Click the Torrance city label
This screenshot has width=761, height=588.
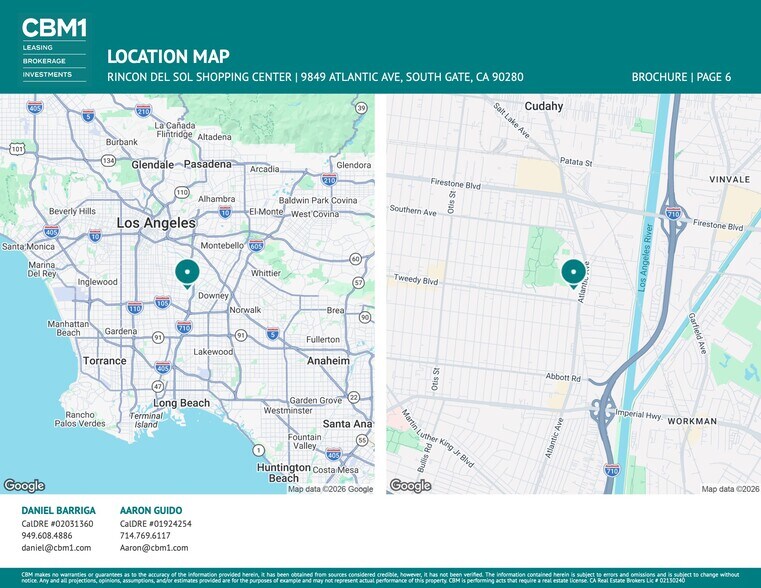(x=104, y=361)
